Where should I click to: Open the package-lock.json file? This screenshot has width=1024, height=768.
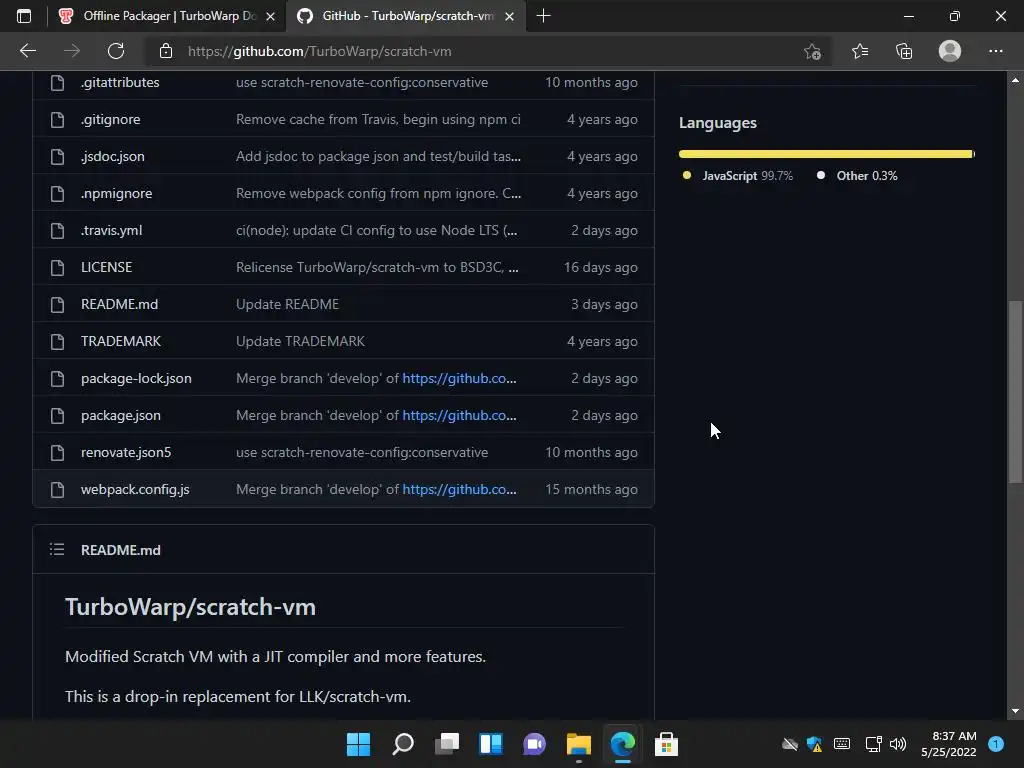(x=136, y=378)
